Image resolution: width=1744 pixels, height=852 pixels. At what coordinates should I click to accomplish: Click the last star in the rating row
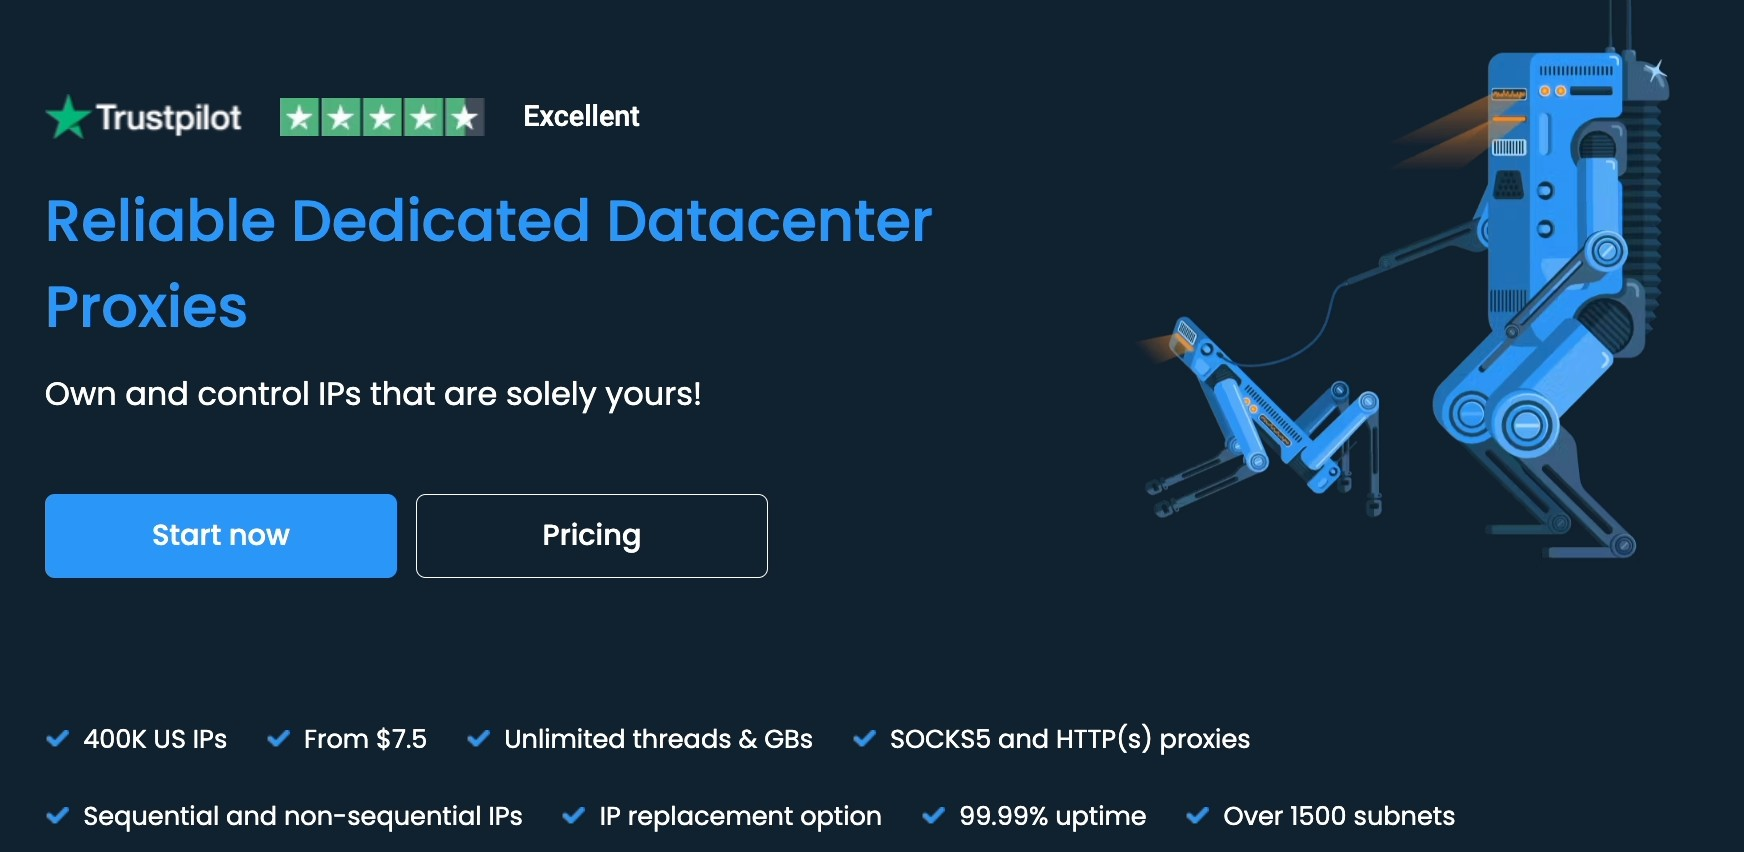click(466, 116)
